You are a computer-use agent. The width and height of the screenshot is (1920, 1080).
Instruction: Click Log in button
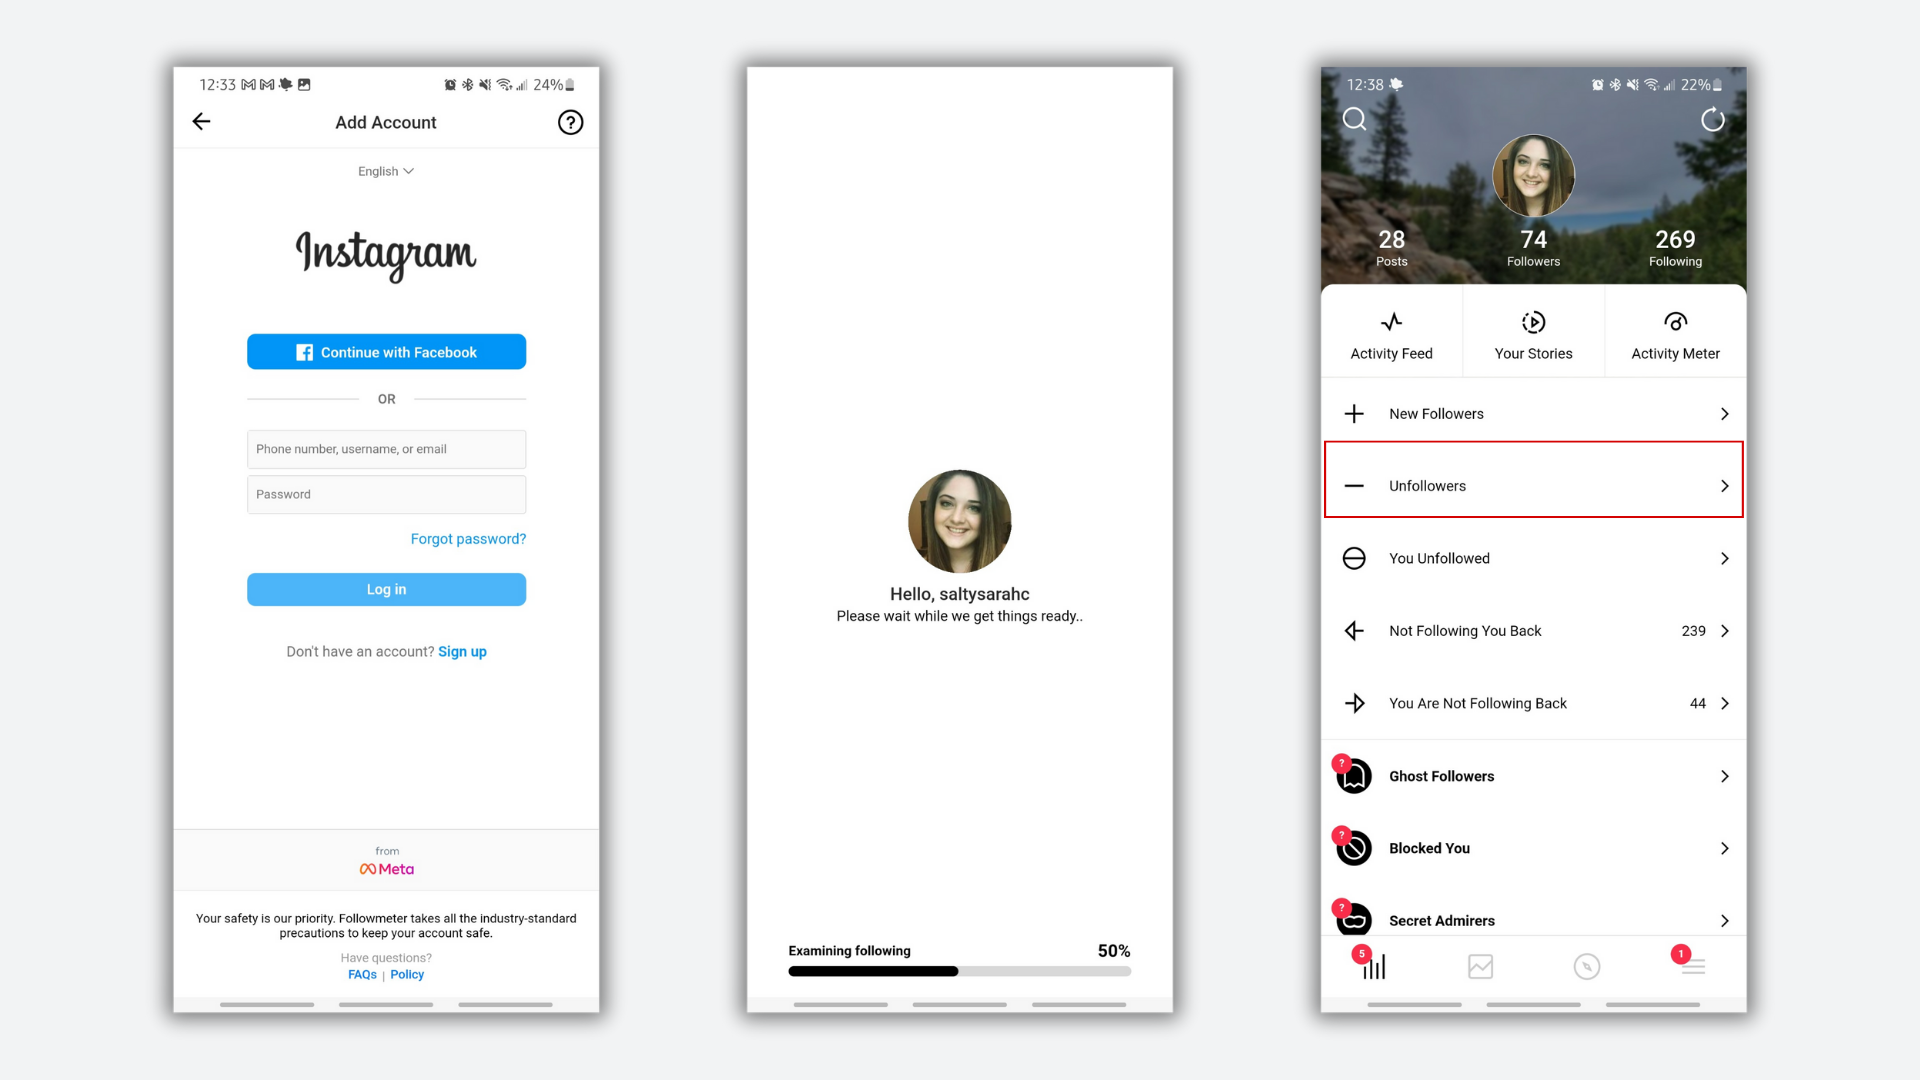coord(386,588)
